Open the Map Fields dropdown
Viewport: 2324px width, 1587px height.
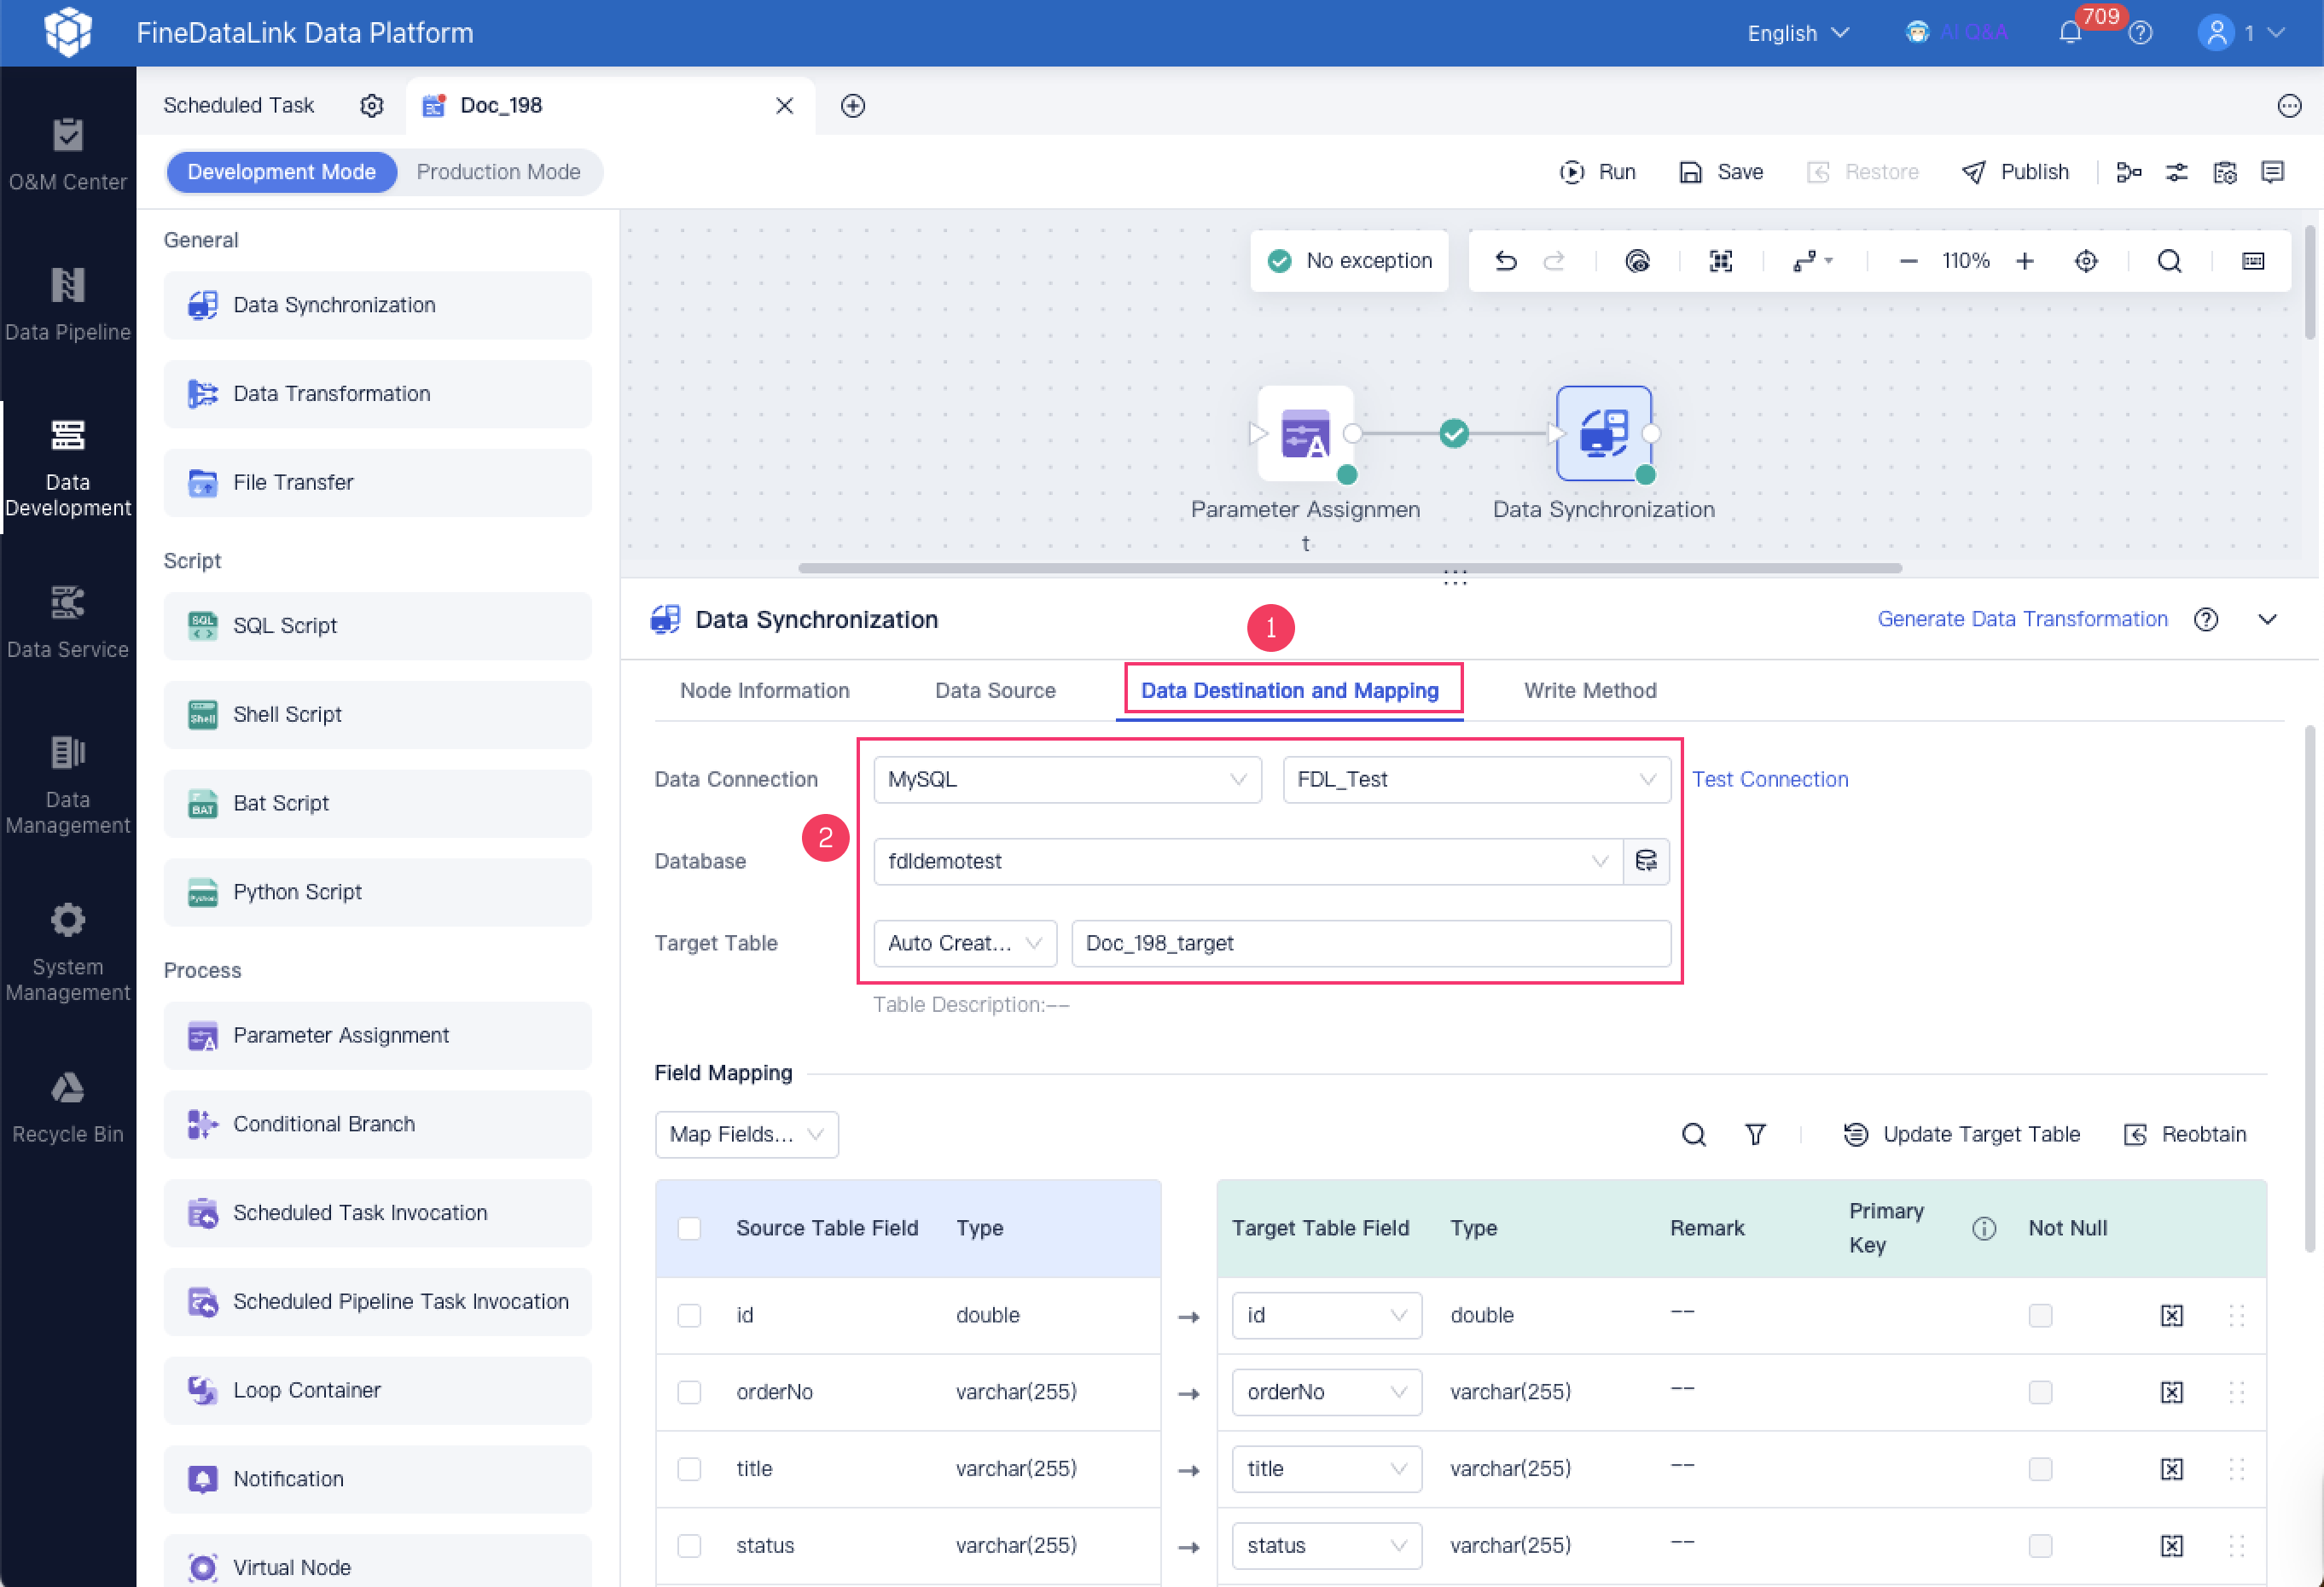746,1134
